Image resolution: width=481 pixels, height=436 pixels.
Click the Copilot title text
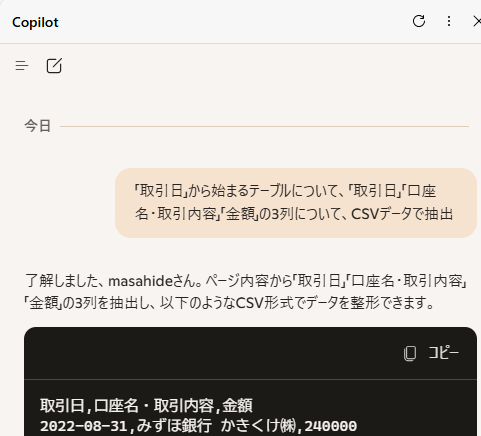click(x=35, y=22)
